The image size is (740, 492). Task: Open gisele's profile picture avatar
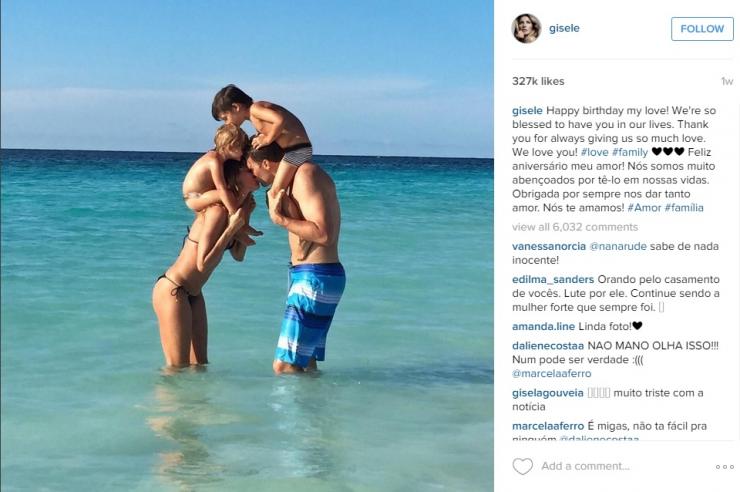point(526,28)
